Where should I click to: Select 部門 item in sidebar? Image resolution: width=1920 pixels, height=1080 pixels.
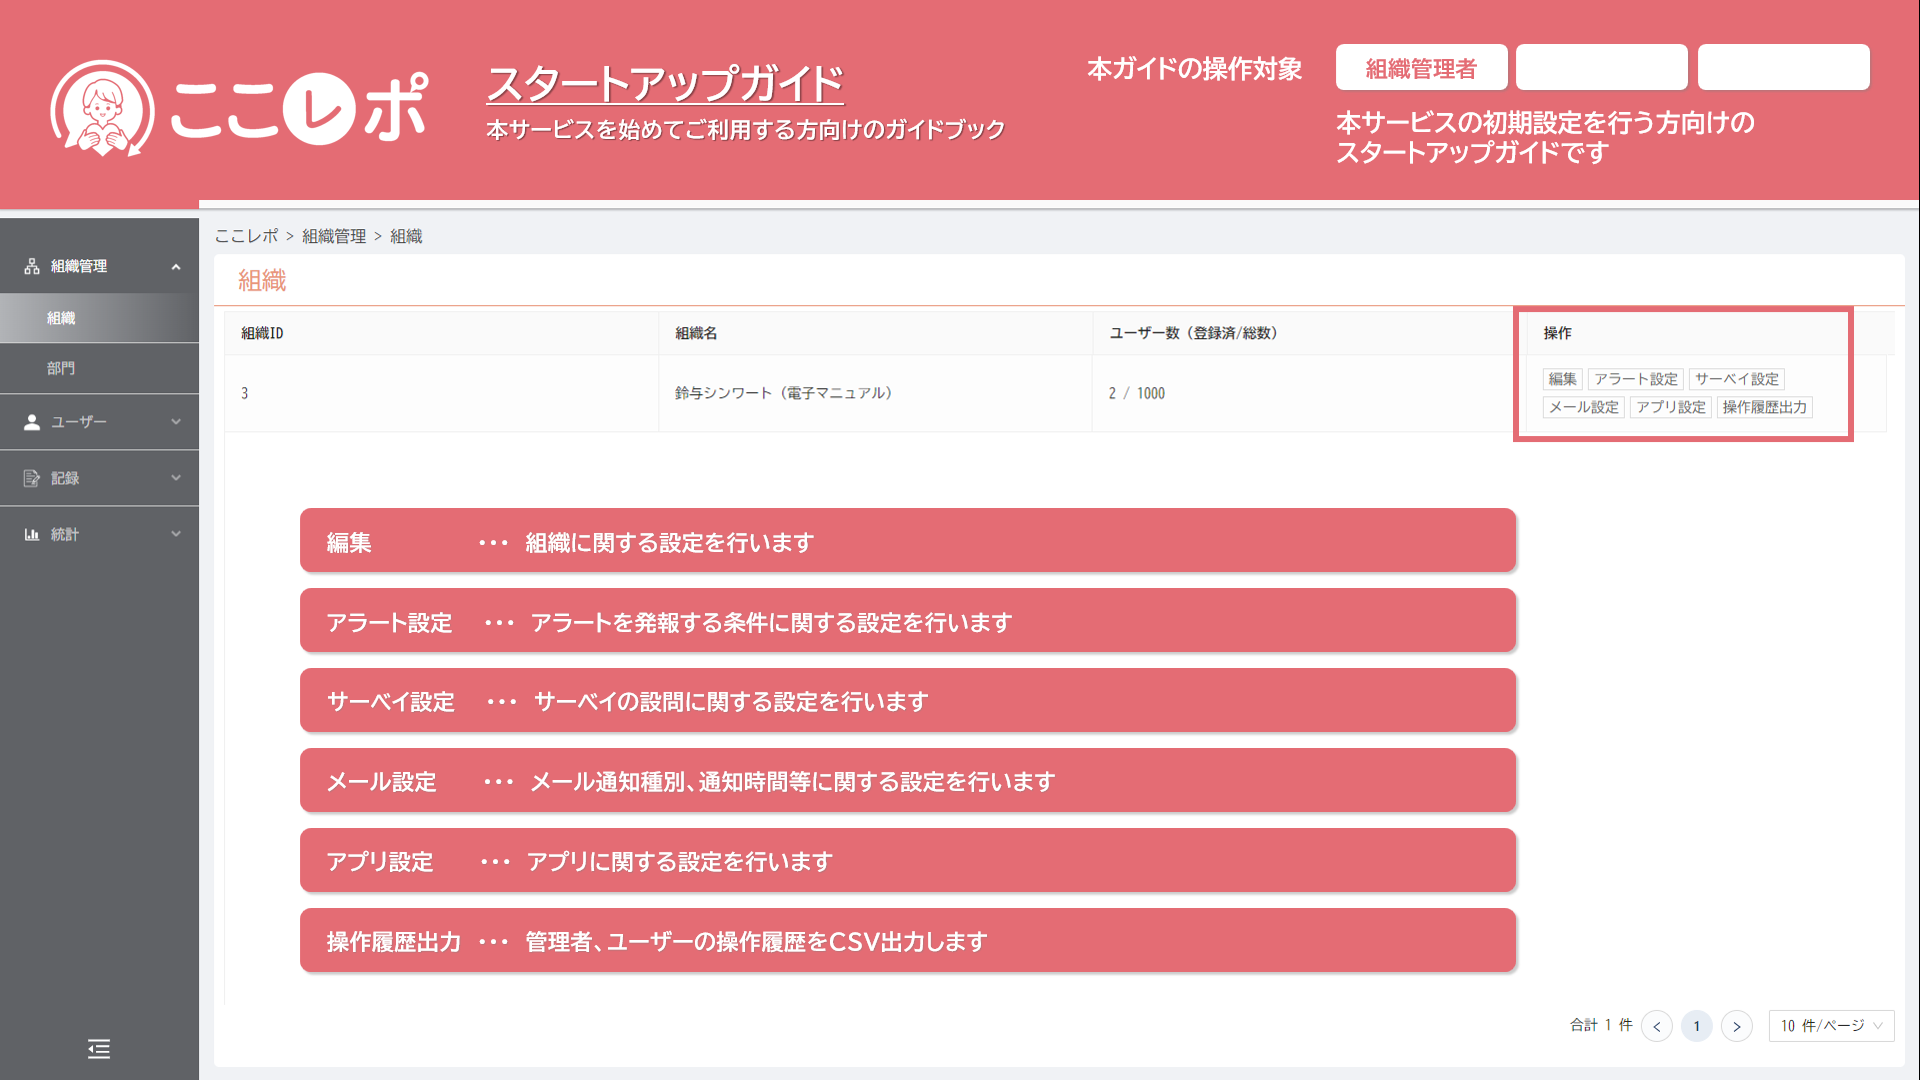[61, 368]
